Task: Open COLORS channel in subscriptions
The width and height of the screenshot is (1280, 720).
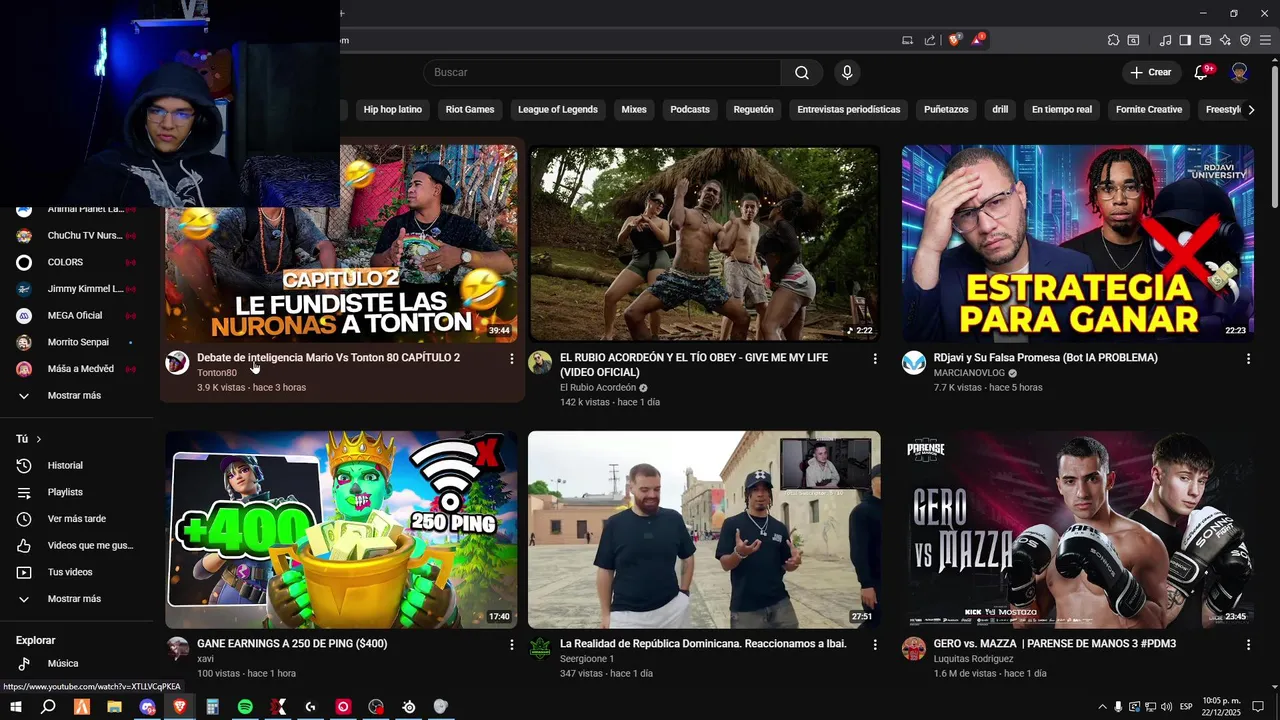Action: (76, 262)
